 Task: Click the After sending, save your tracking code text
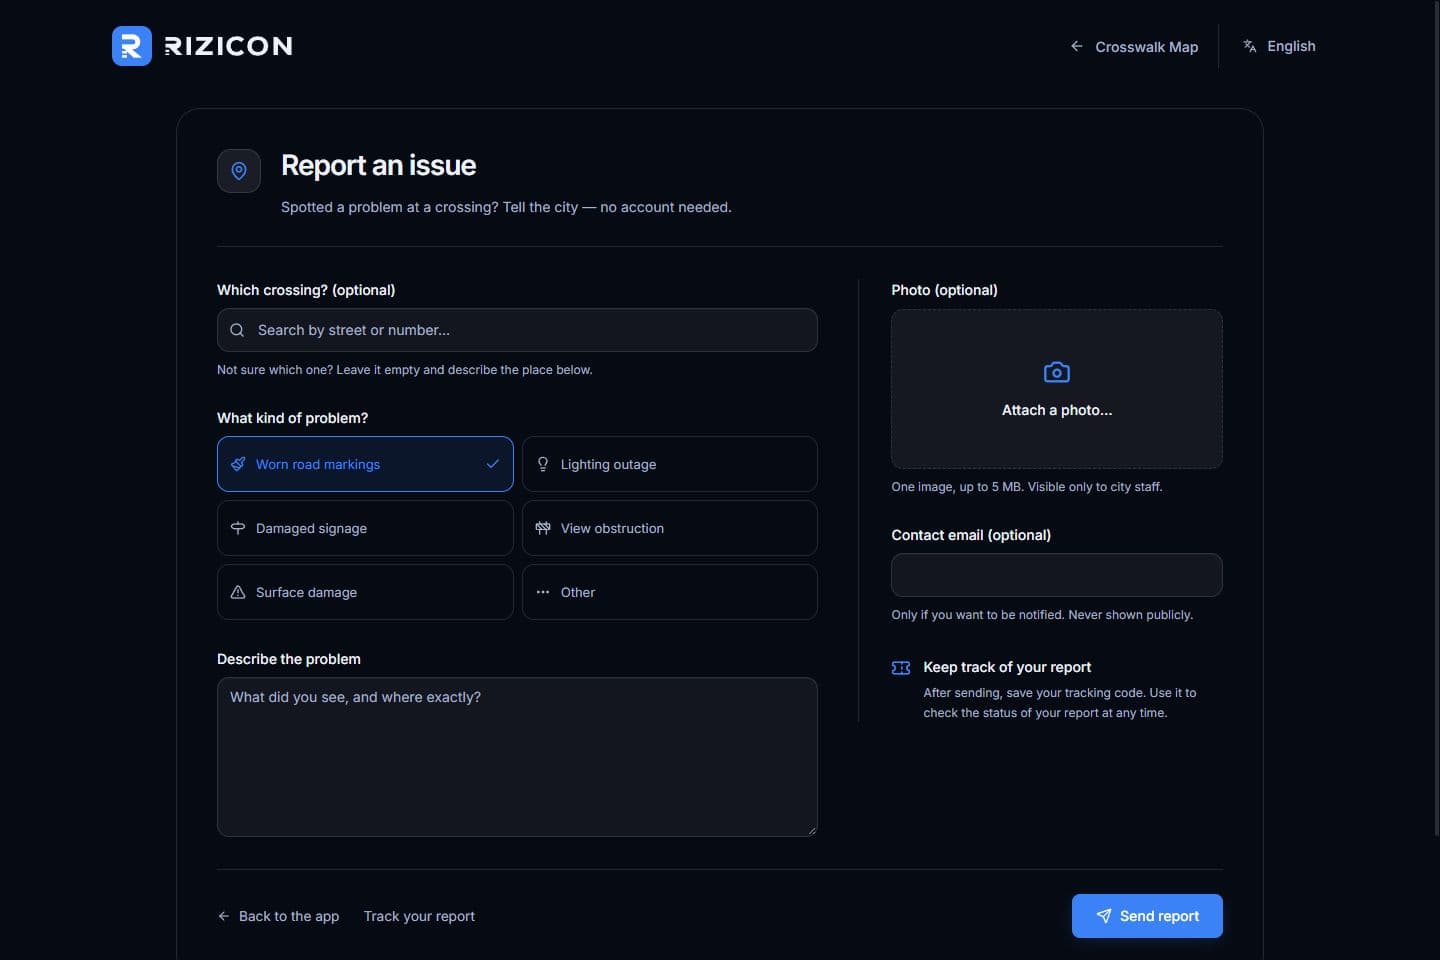pyautogui.click(x=1060, y=703)
